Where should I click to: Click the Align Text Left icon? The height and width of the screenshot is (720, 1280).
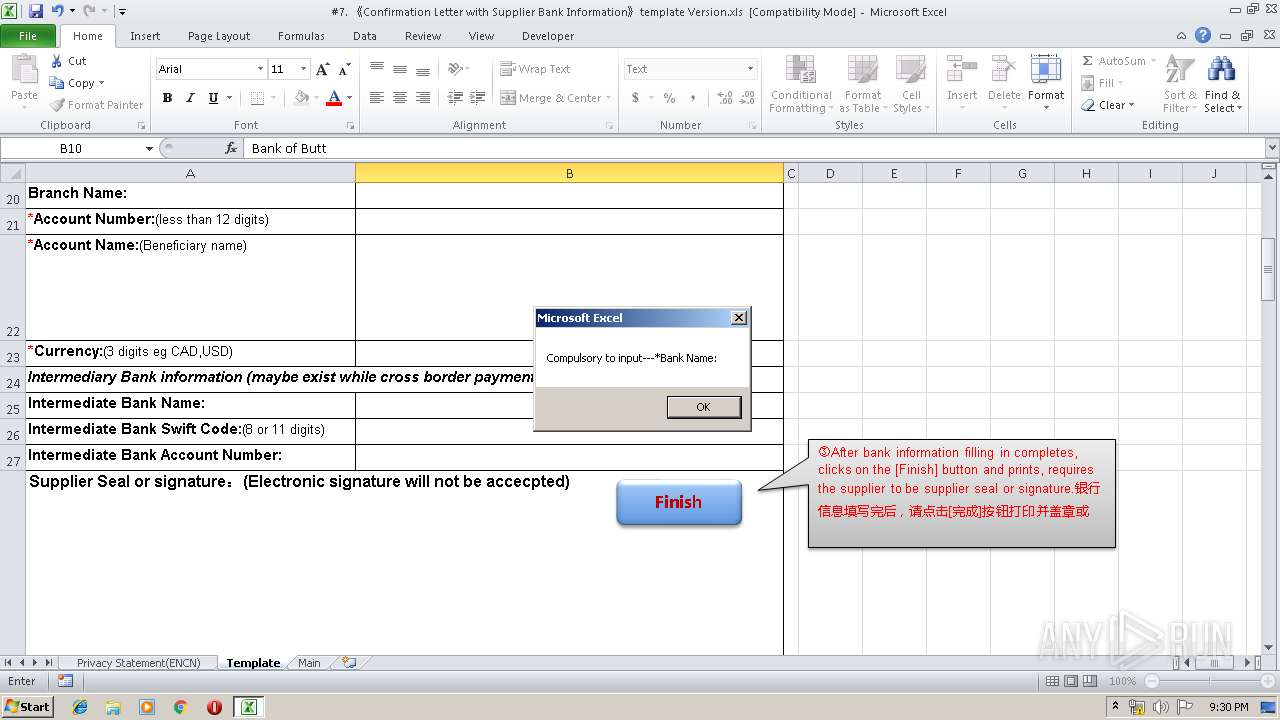[x=377, y=98]
